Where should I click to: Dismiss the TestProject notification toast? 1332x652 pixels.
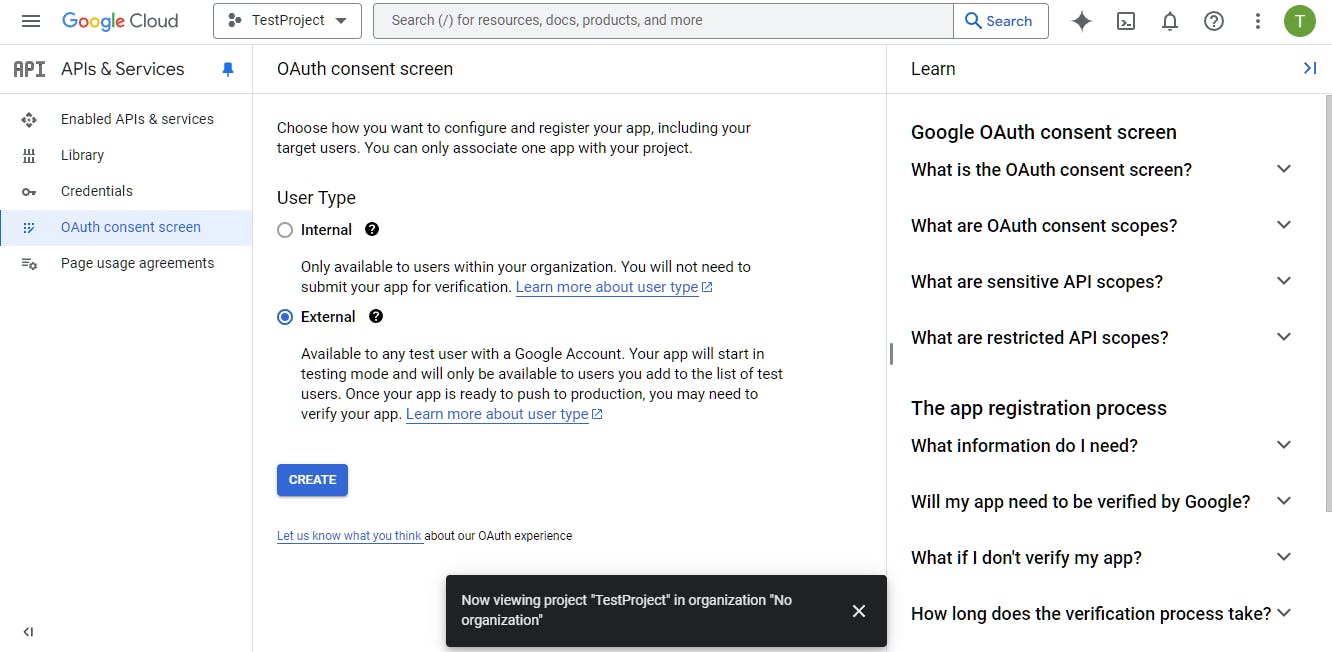coord(859,611)
